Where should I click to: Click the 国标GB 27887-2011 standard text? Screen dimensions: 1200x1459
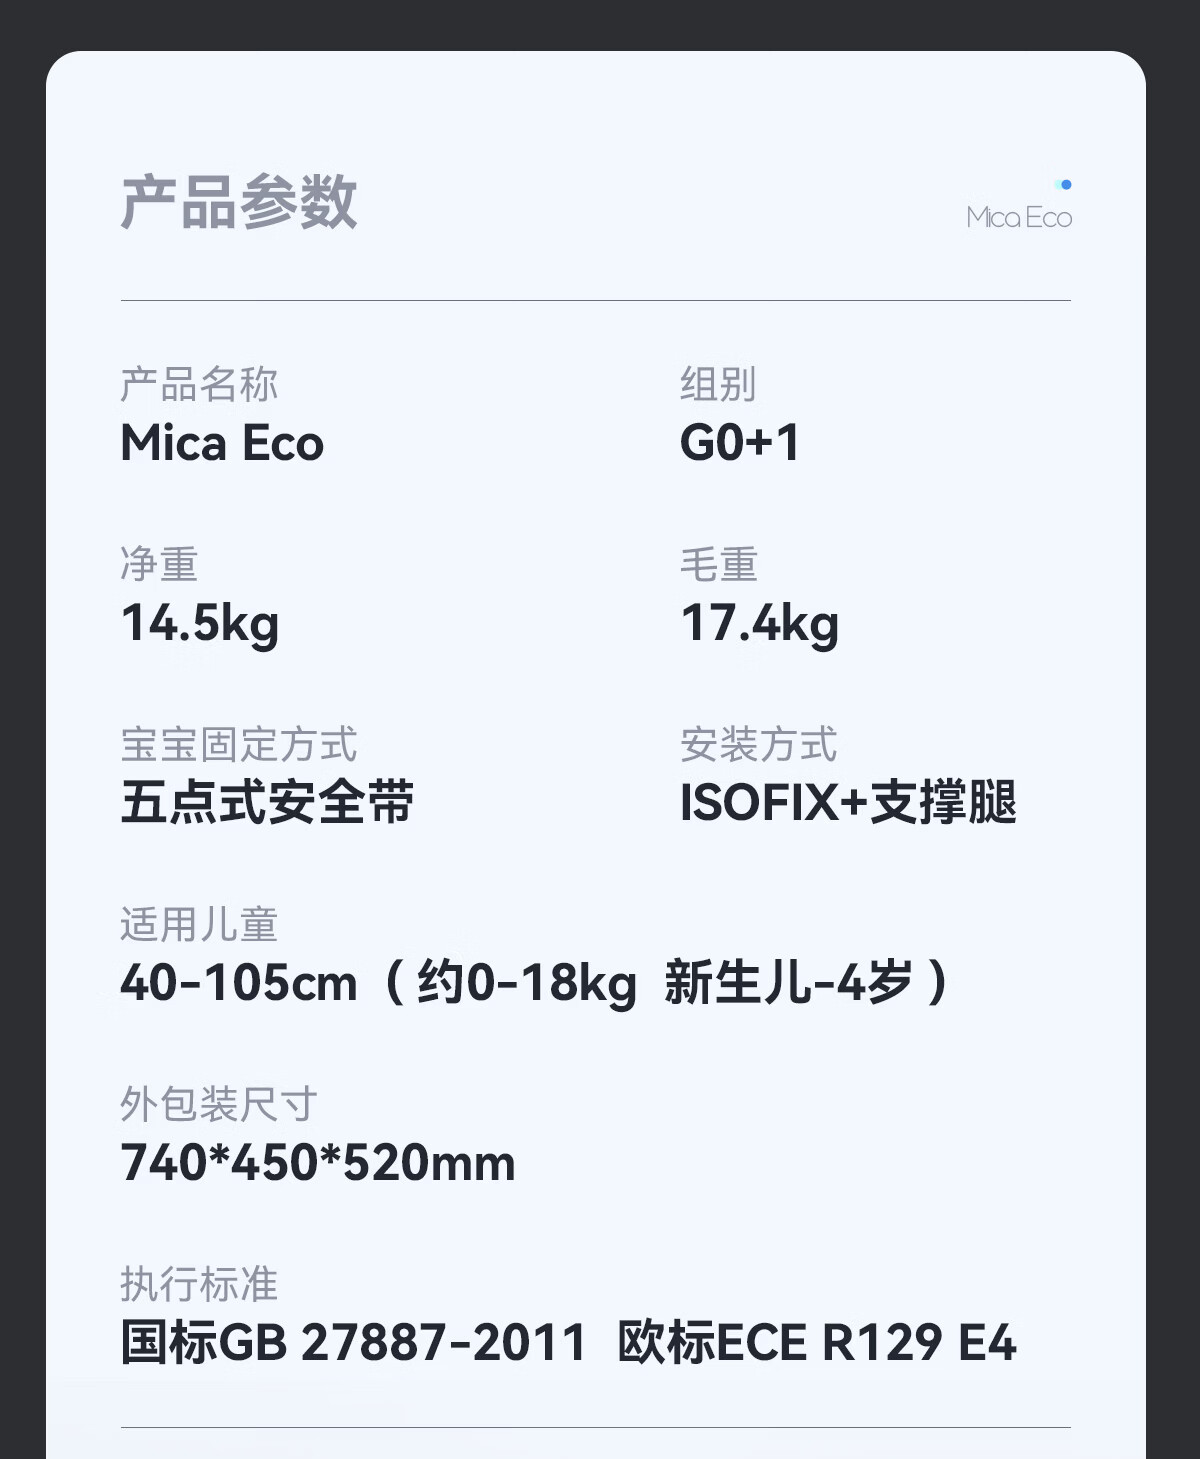pos(353,1343)
